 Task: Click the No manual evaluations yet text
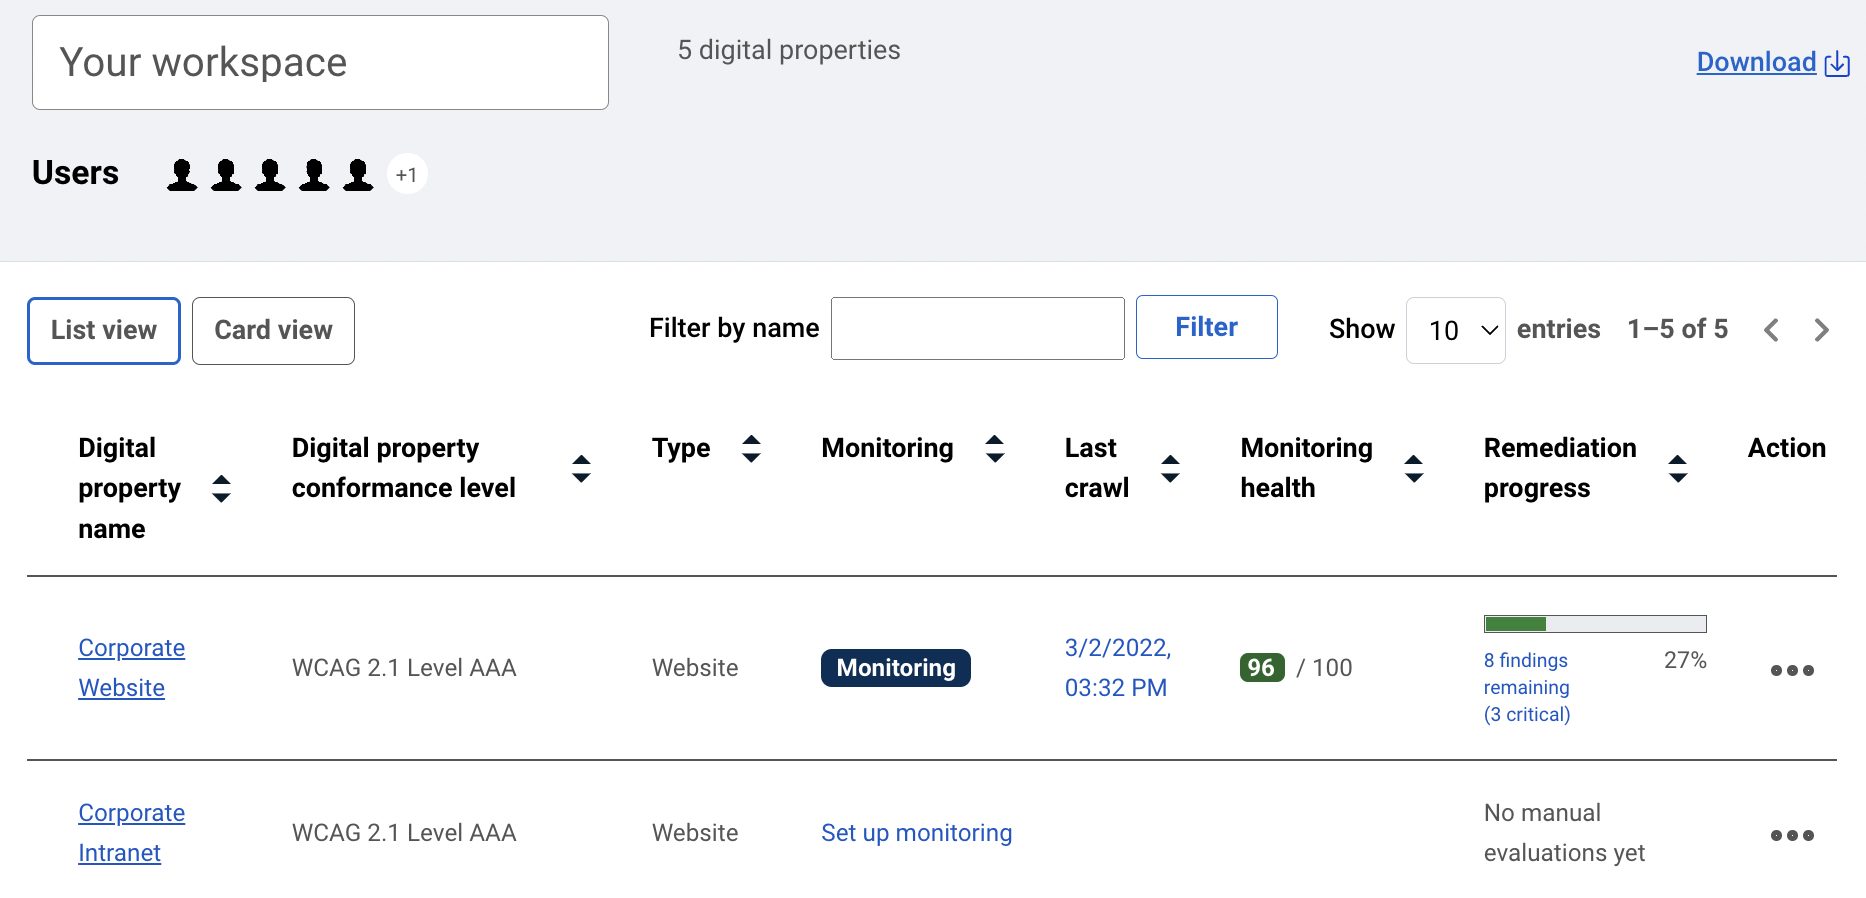pos(1564,833)
